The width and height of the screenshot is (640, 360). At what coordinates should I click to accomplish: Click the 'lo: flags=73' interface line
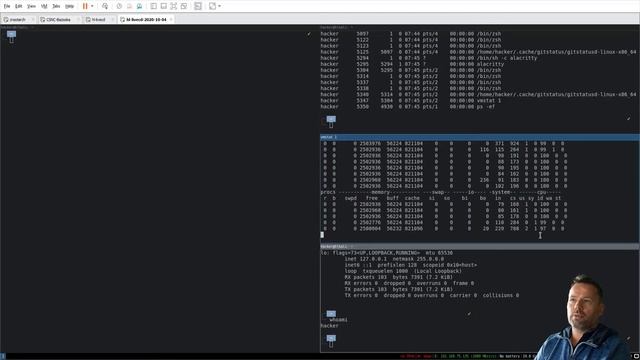coord(387,253)
